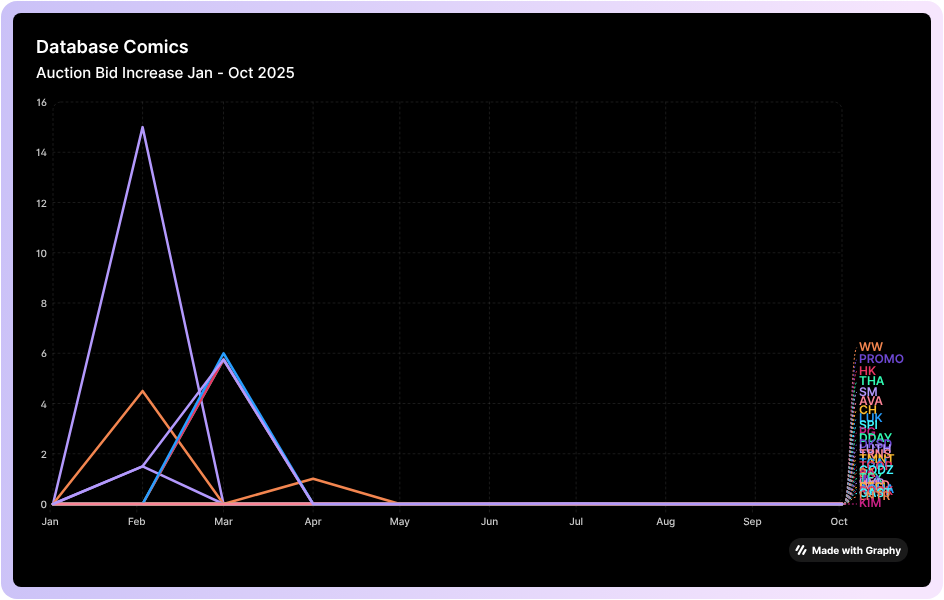The width and height of the screenshot is (944, 600).
Task: Click the purple peak at 15 in February
Action: pos(142,128)
